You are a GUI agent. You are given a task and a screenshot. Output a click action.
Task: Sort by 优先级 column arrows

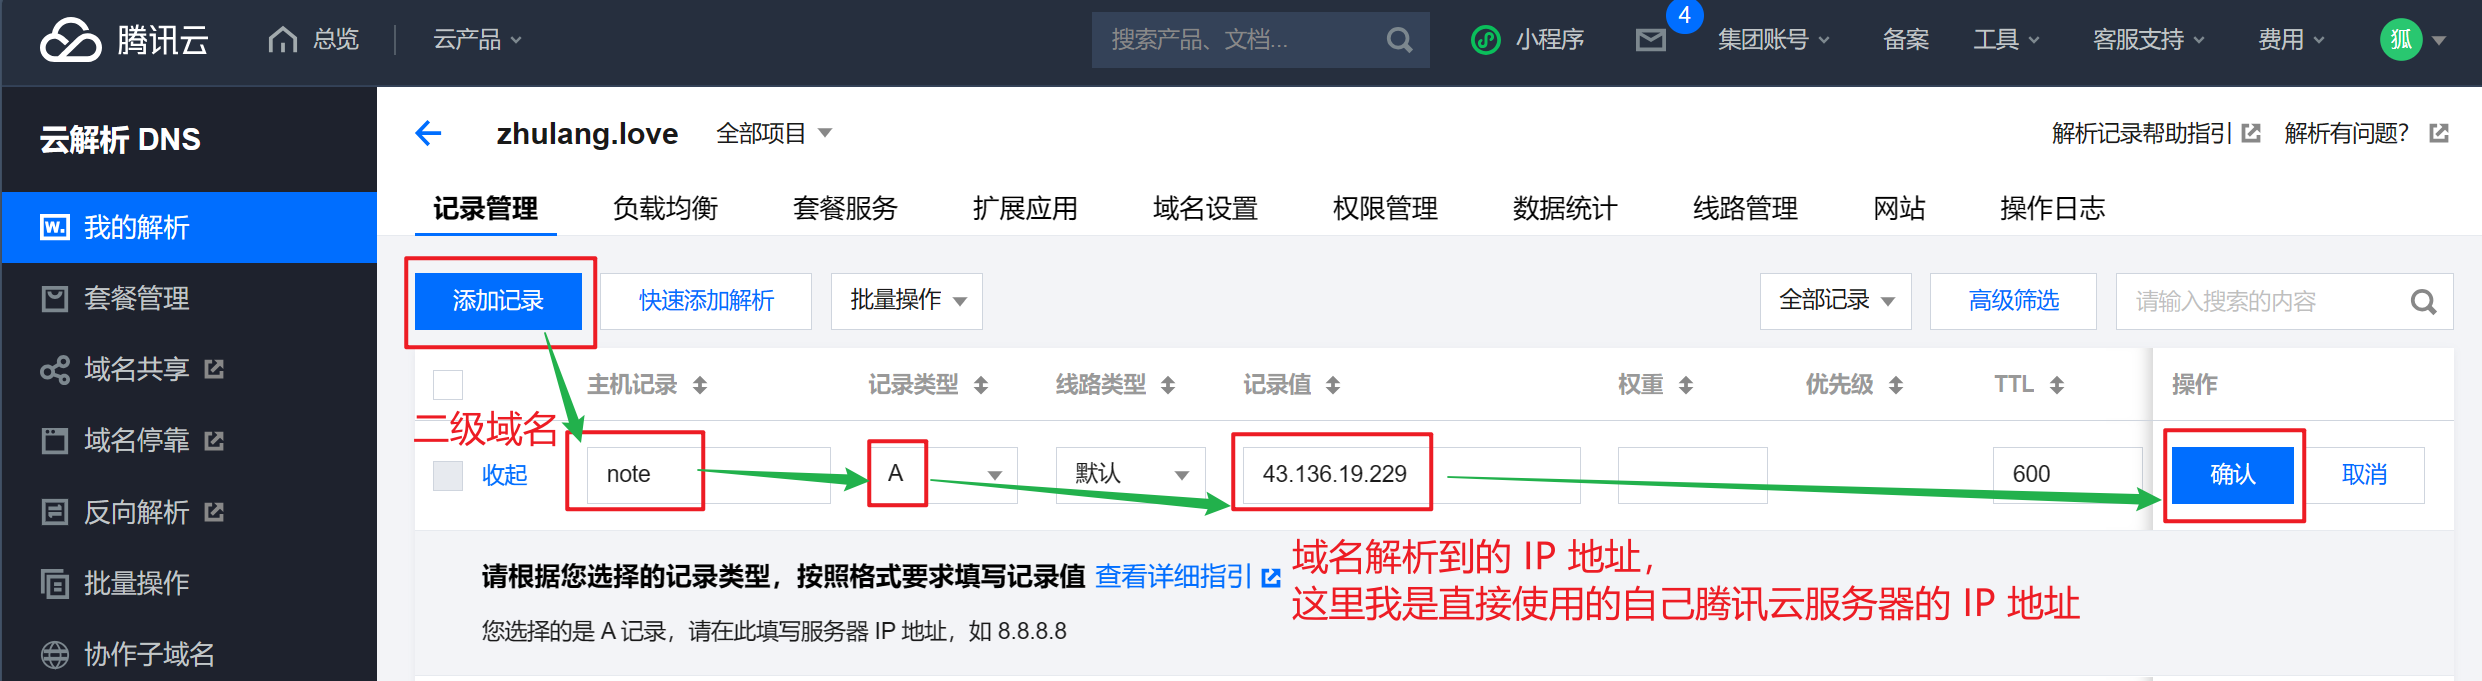[x=1896, y=385]
